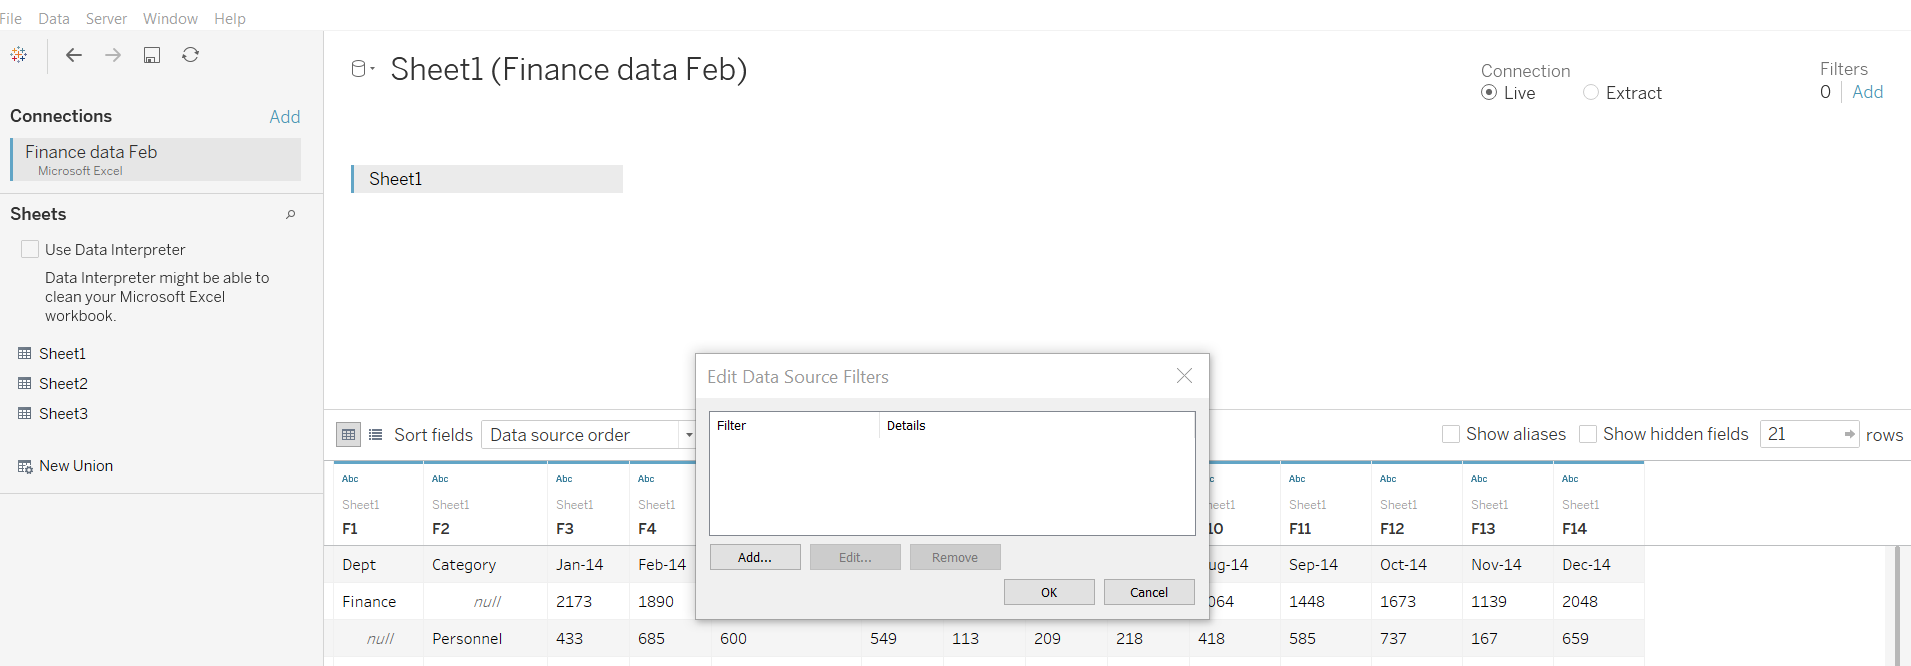This screenshot has width=1911, height=666.
Task: Change the Abc data type of F14
Action: (x=1570, y=479)
